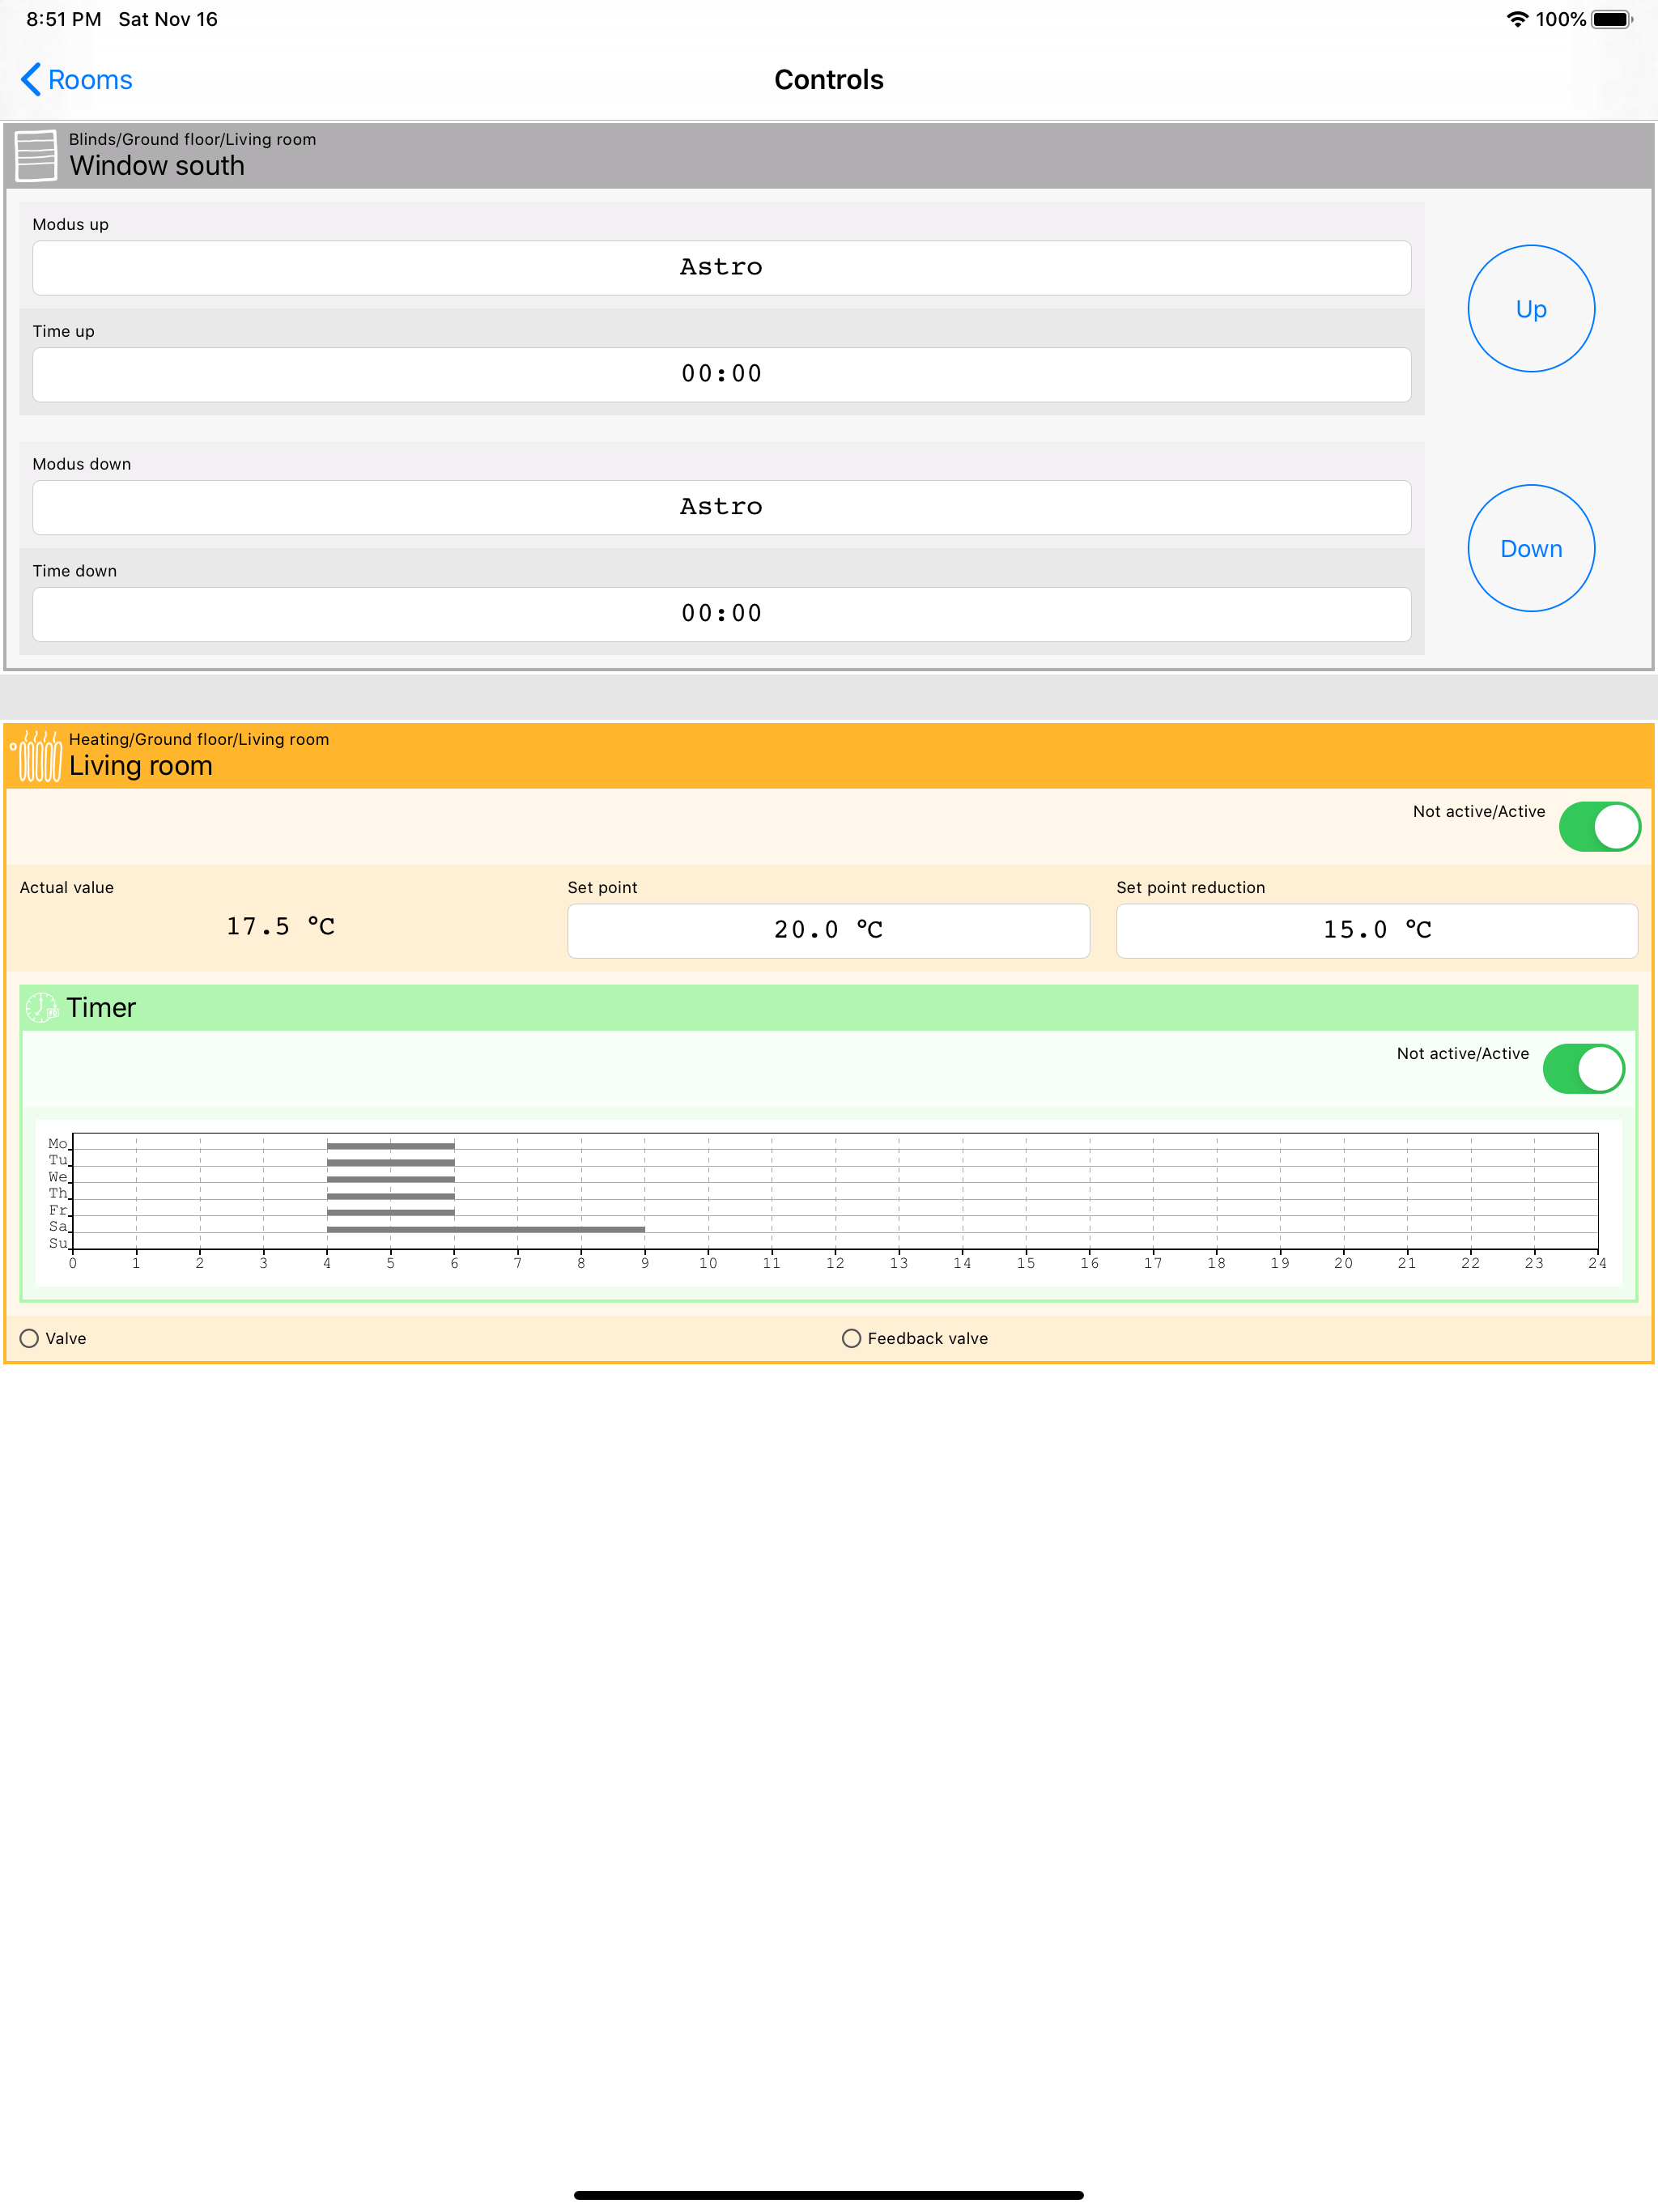Click Monday timer bar in the chart
The image size is (1658, 2212).
tap(391, 1145)
